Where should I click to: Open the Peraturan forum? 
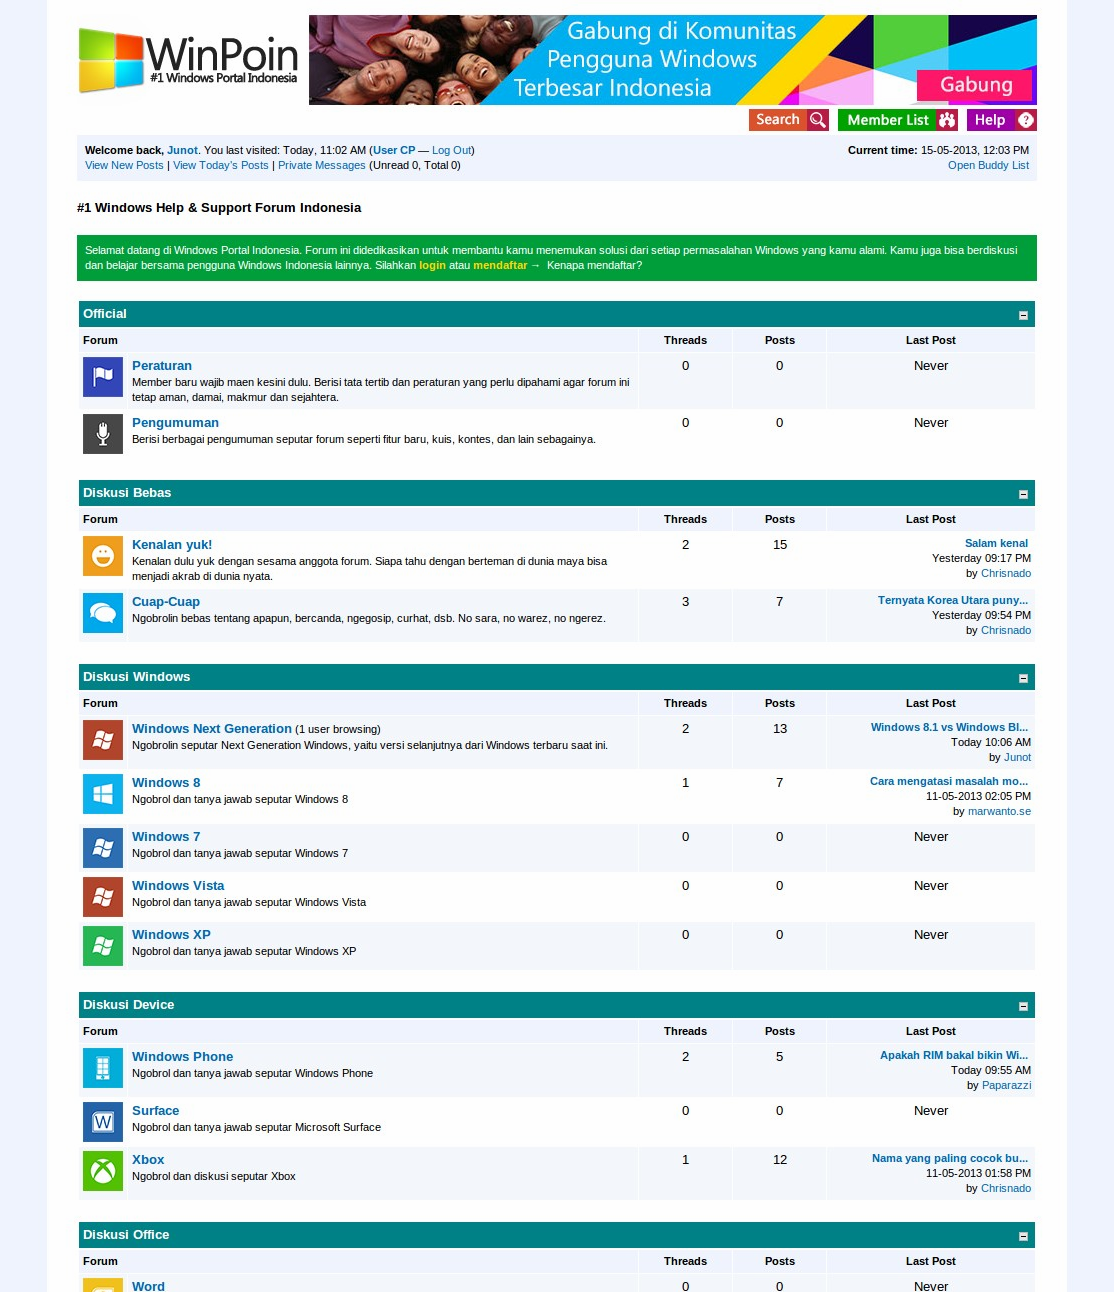pyautogui.click(x=162, y=366)
